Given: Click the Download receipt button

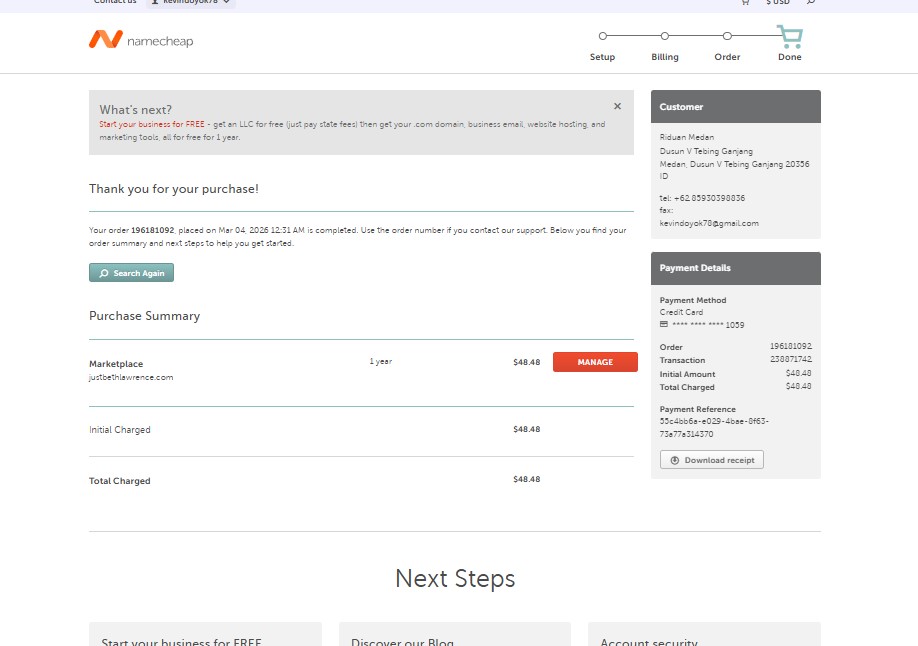Looking at the screenshot, I should [x=712, y=460].
